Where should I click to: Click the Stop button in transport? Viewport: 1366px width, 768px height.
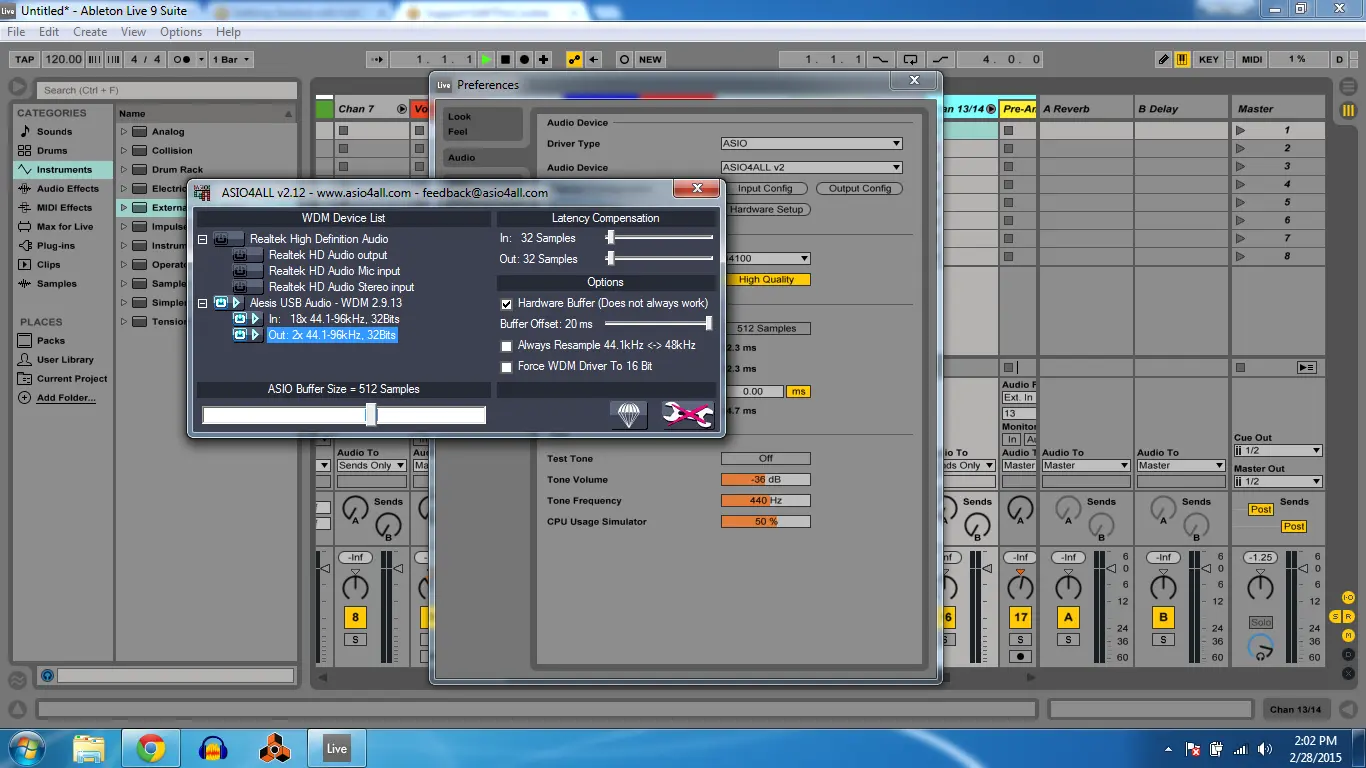pos(505,59)
